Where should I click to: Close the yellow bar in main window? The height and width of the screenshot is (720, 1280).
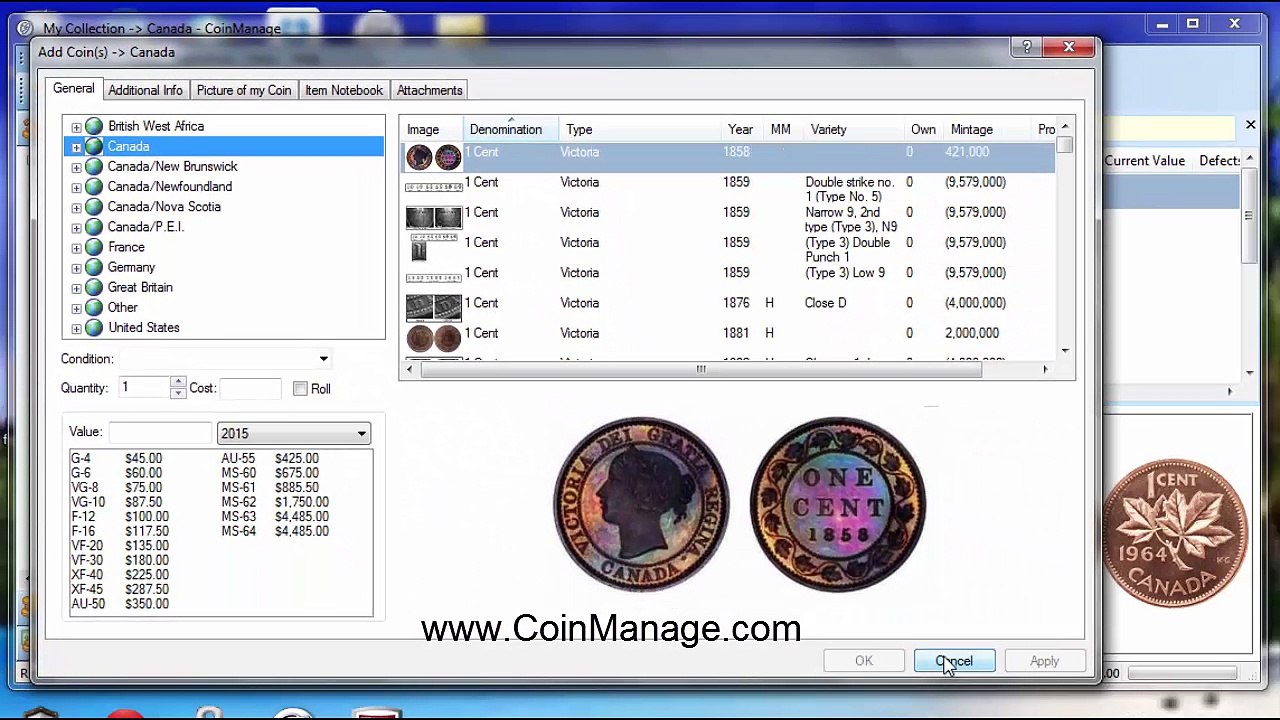[1250, 125]
